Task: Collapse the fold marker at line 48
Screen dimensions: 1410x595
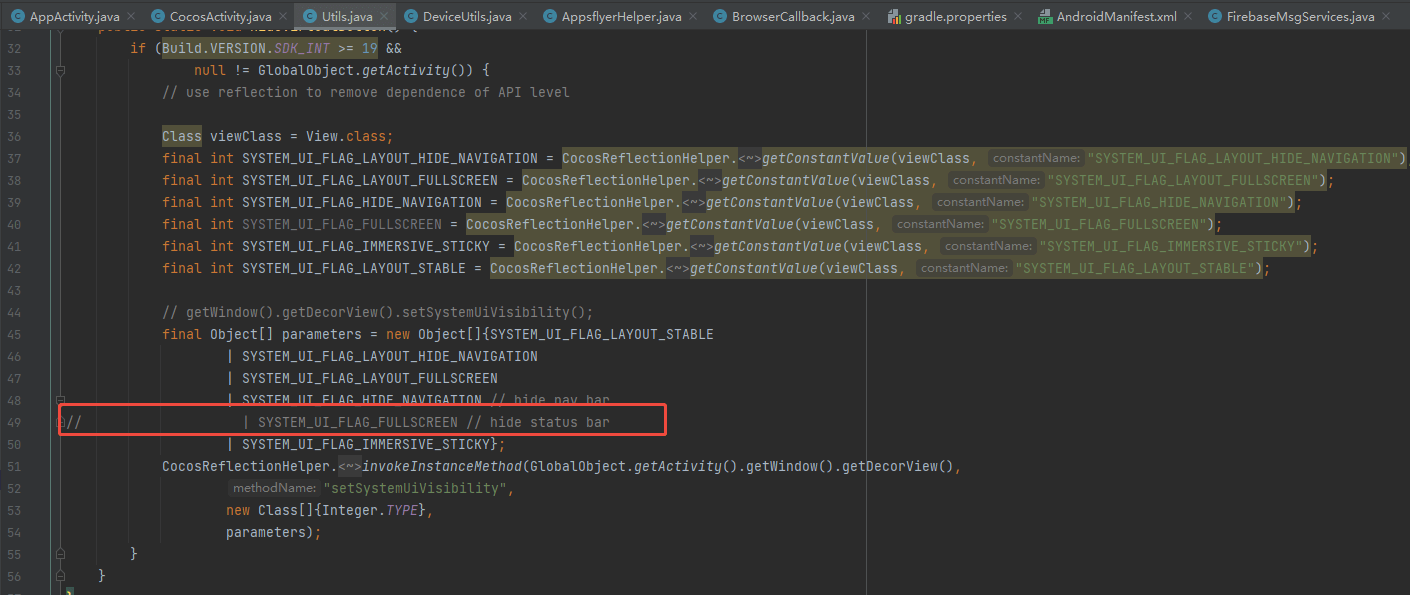Action: pos(61,400)
